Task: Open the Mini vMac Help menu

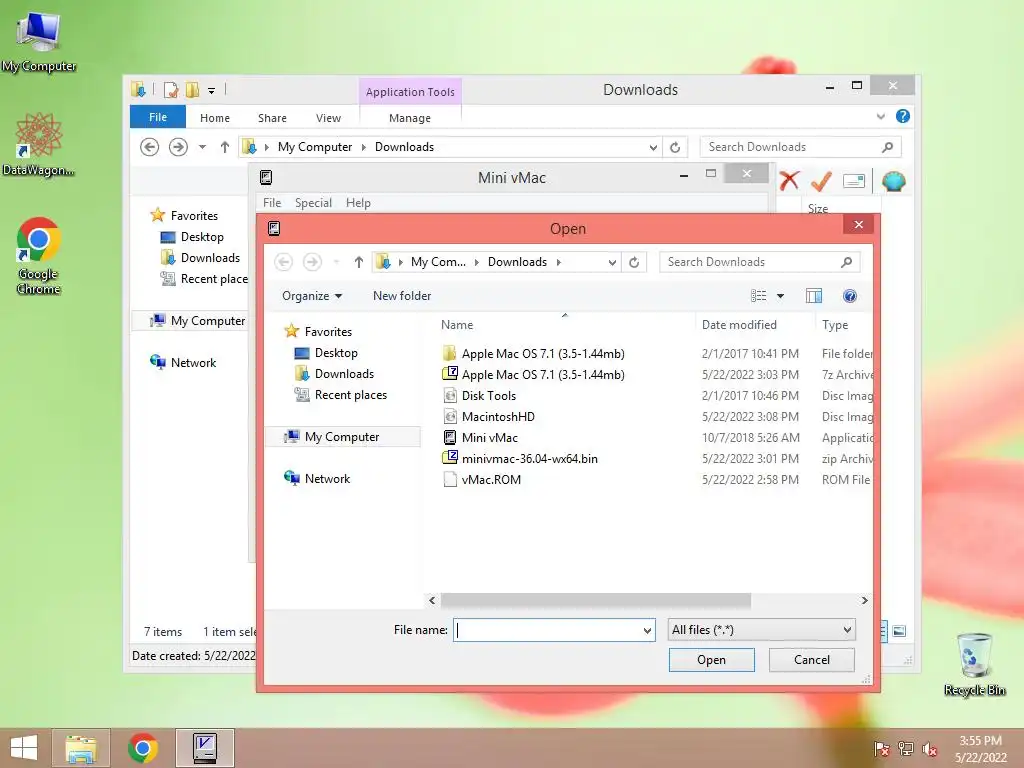Action: pos(359,202)
